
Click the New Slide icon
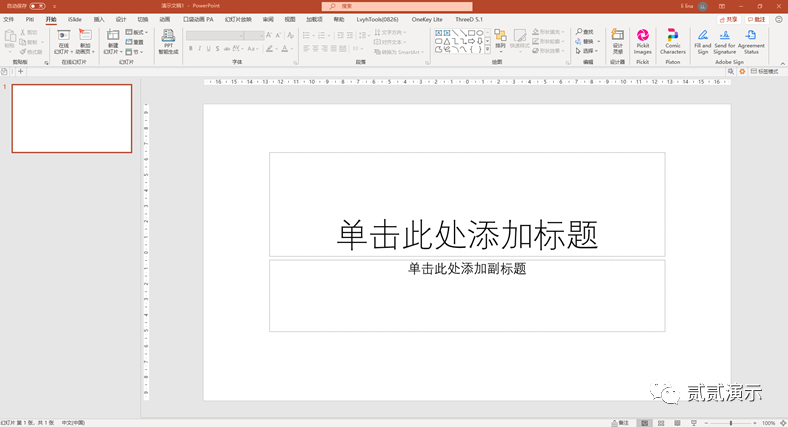113,35
